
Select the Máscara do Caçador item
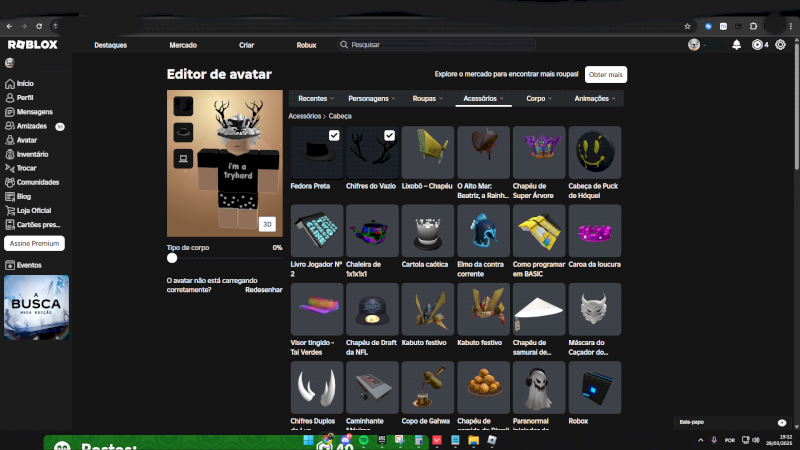pos(595,320)
